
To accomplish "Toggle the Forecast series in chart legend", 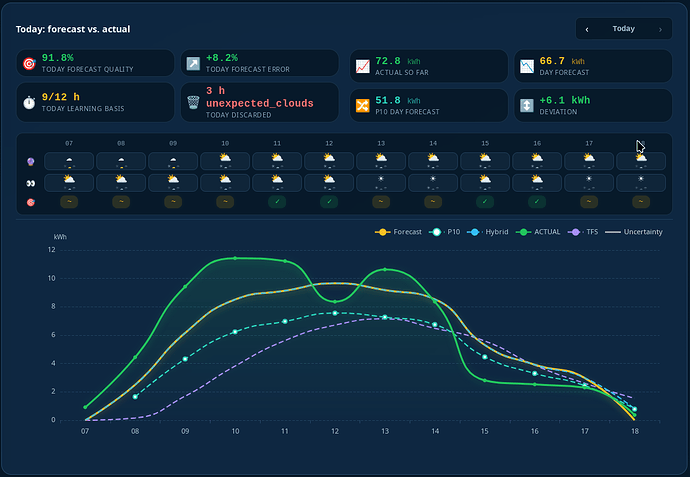I will coord(398,232).
